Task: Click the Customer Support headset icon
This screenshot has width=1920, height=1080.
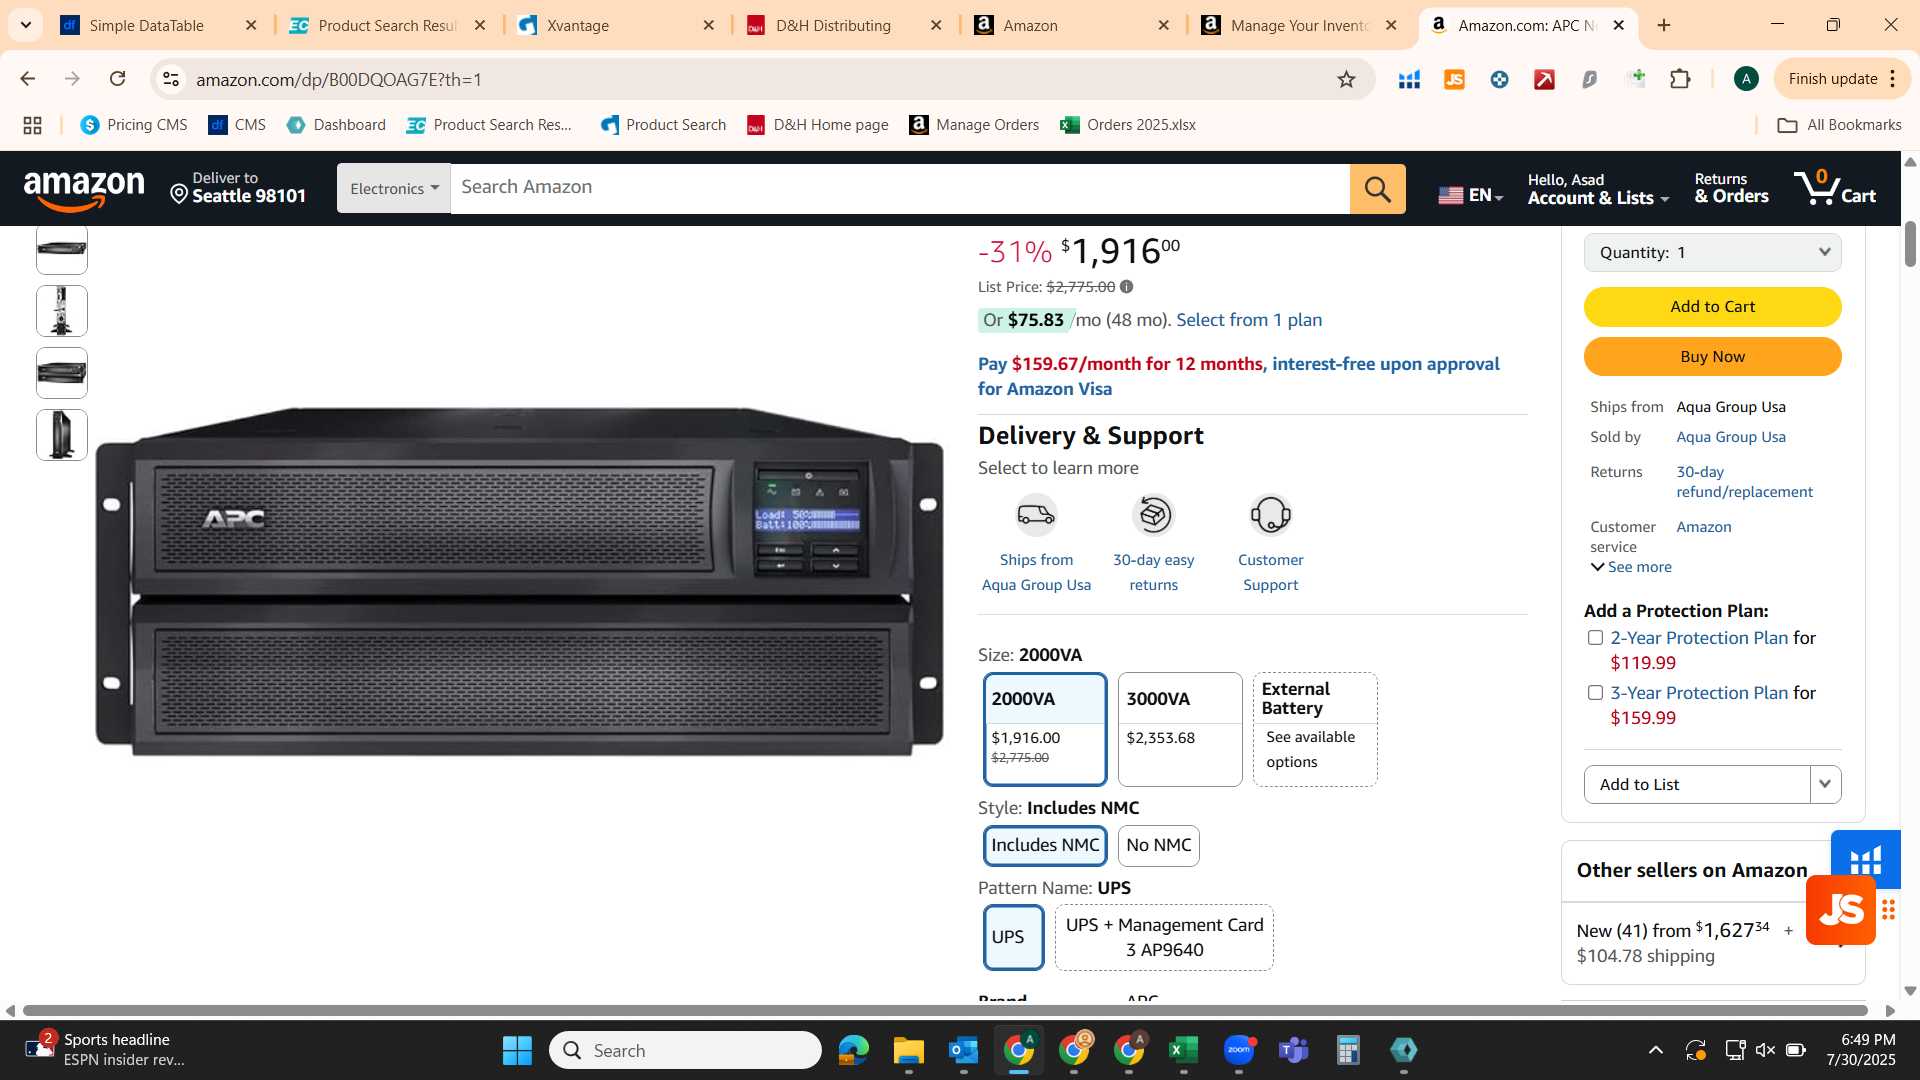Action: tap(1270, 515)
